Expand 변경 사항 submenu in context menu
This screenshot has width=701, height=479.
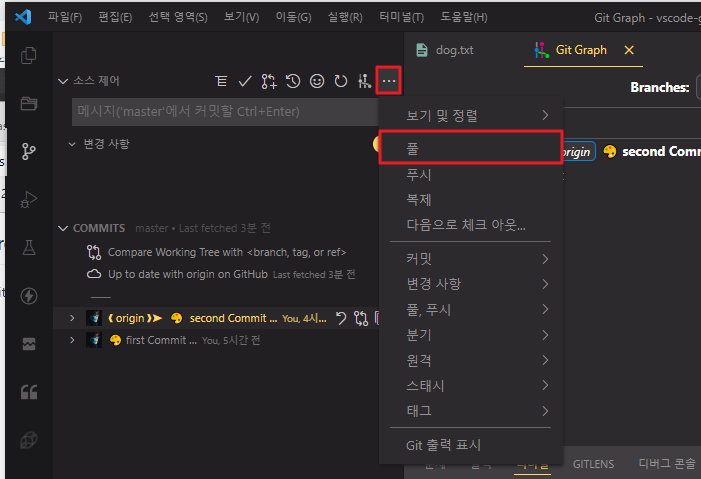471,284
